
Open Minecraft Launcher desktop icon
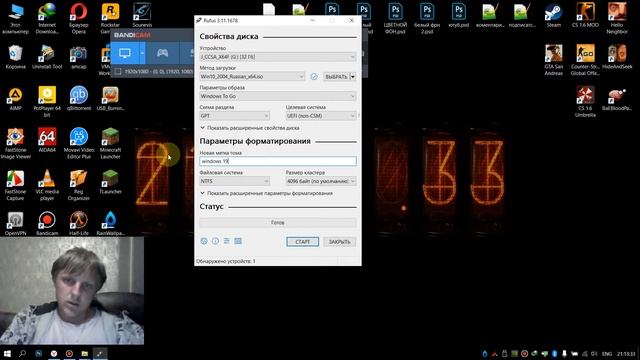point(110,143)
